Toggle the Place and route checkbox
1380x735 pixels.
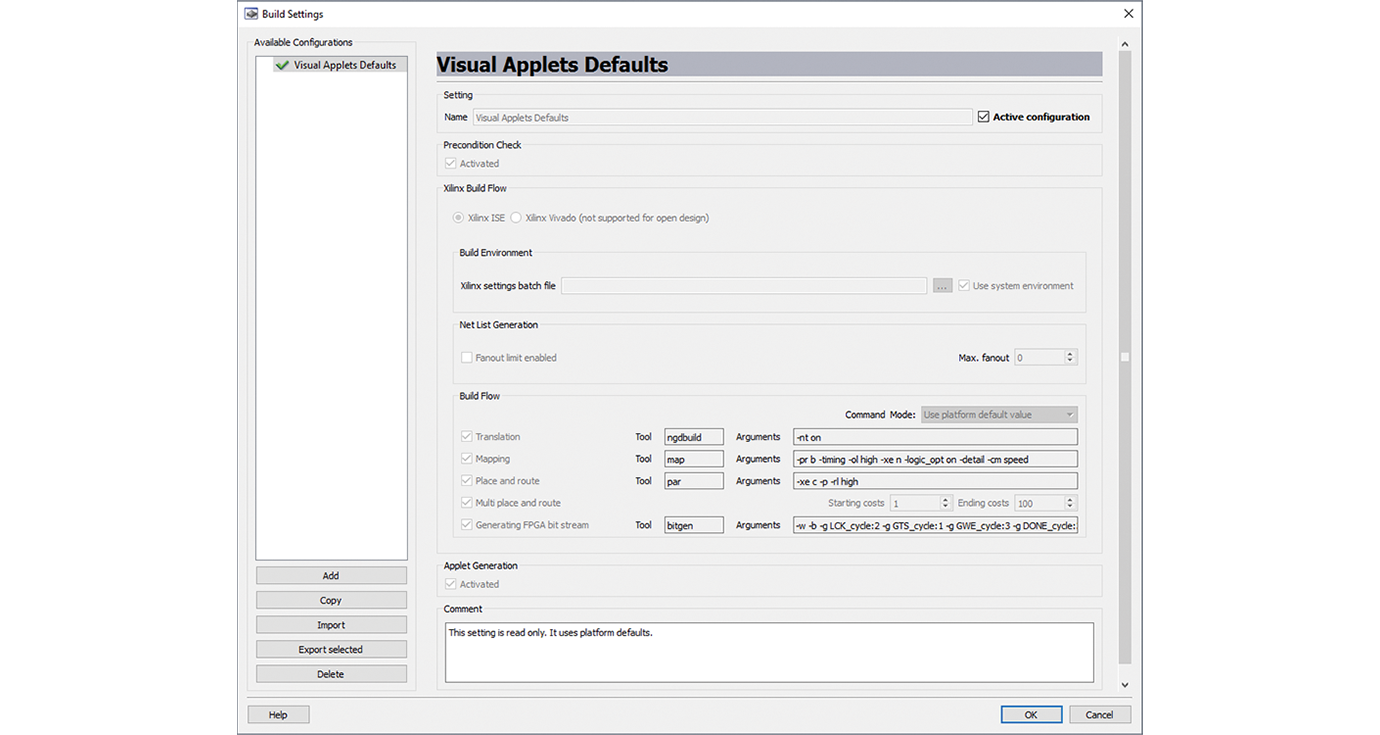click(466, 481)
